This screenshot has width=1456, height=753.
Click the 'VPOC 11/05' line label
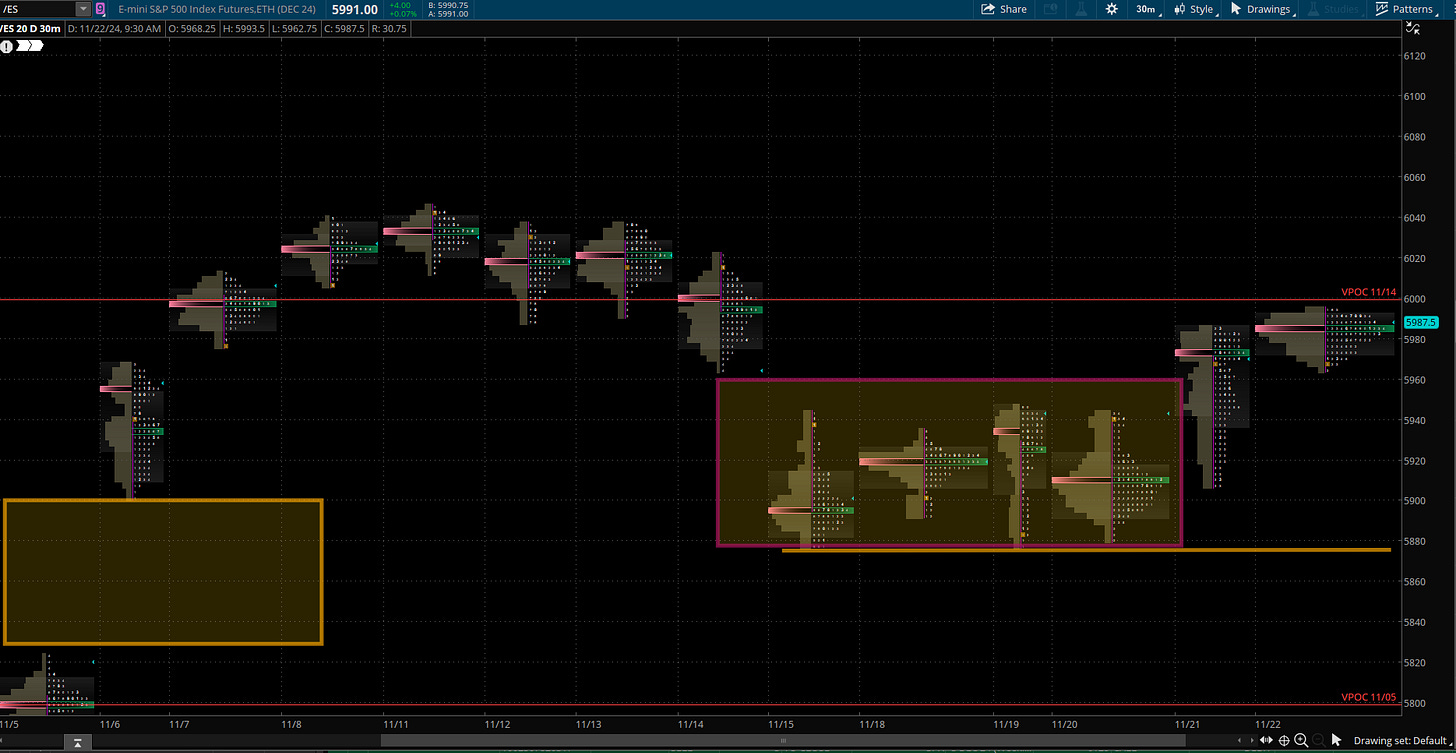tap(1369, 697)
